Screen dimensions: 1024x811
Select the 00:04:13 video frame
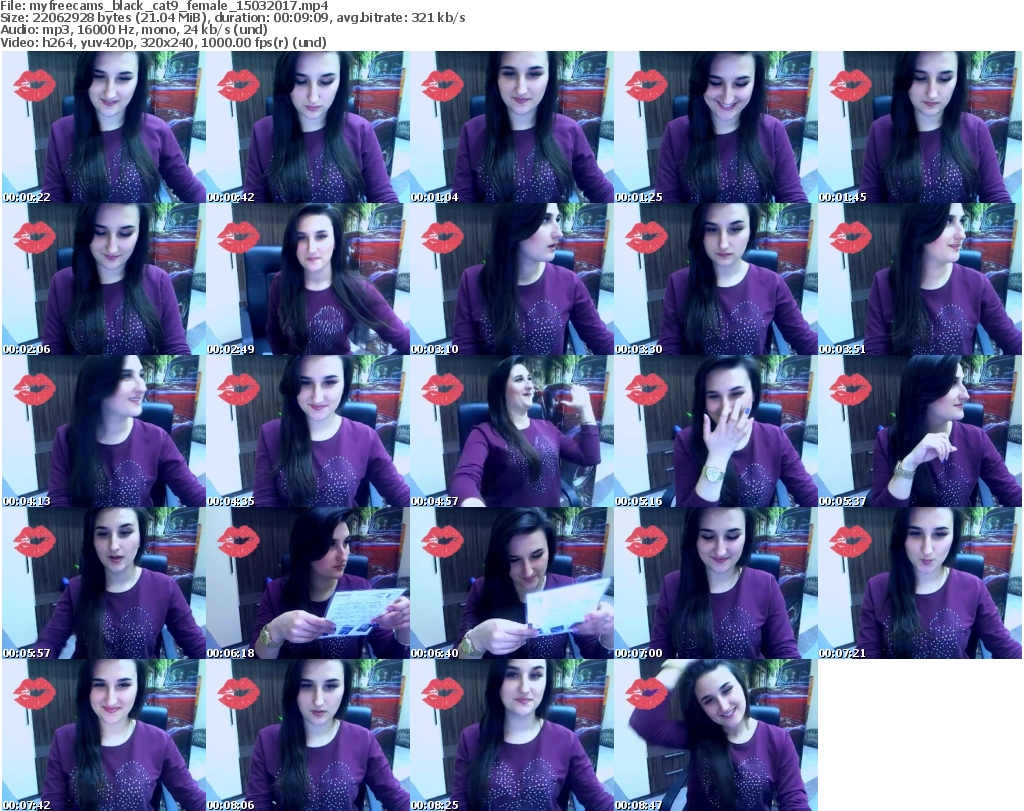[x=104, y=431]
